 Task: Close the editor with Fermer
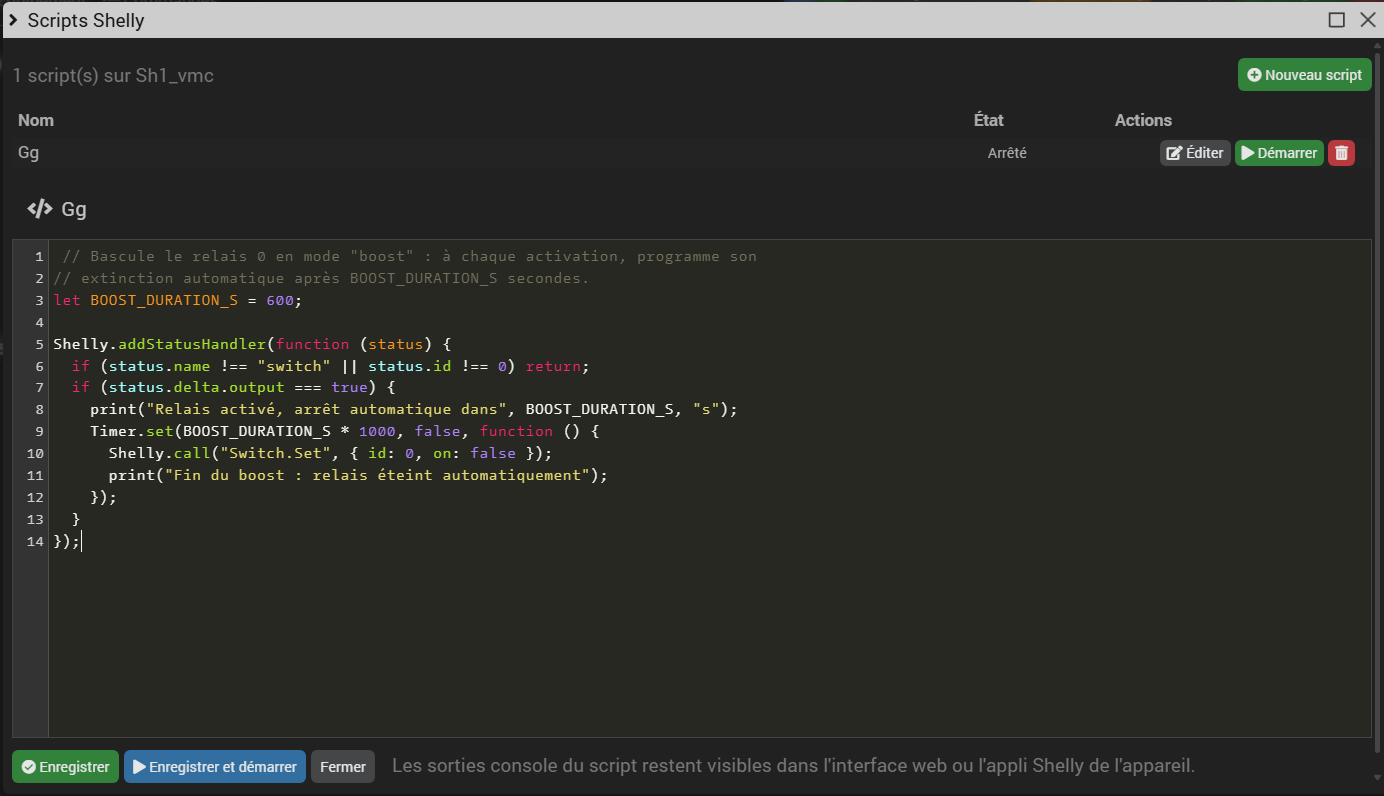343,767
